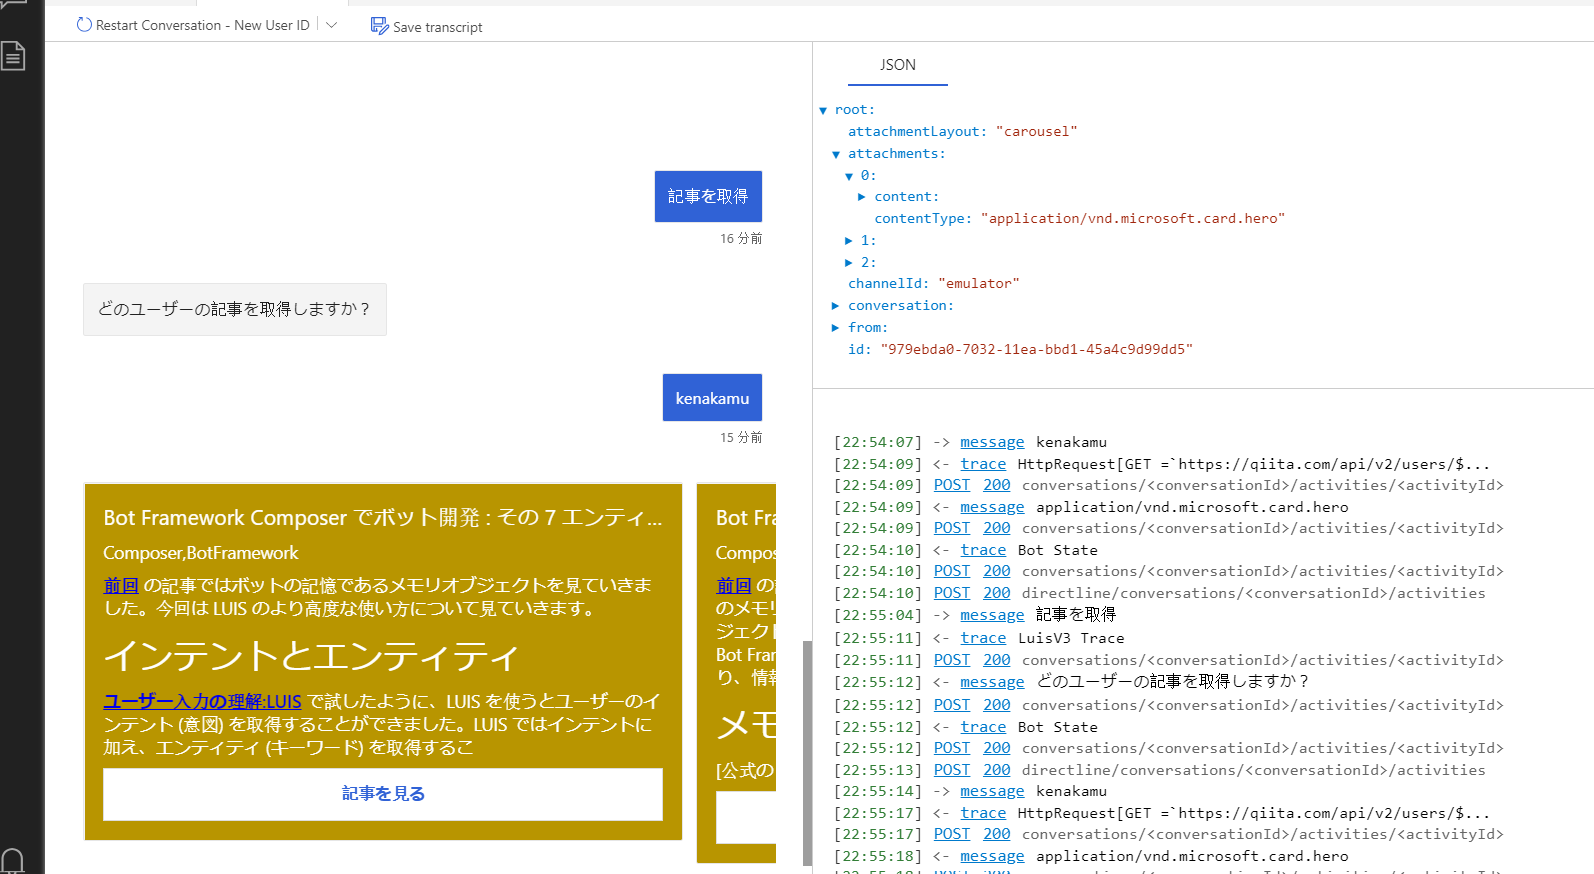
Task: Open message link at 22:54:09 card.hero entry
Action: click(x=992, y=507)
